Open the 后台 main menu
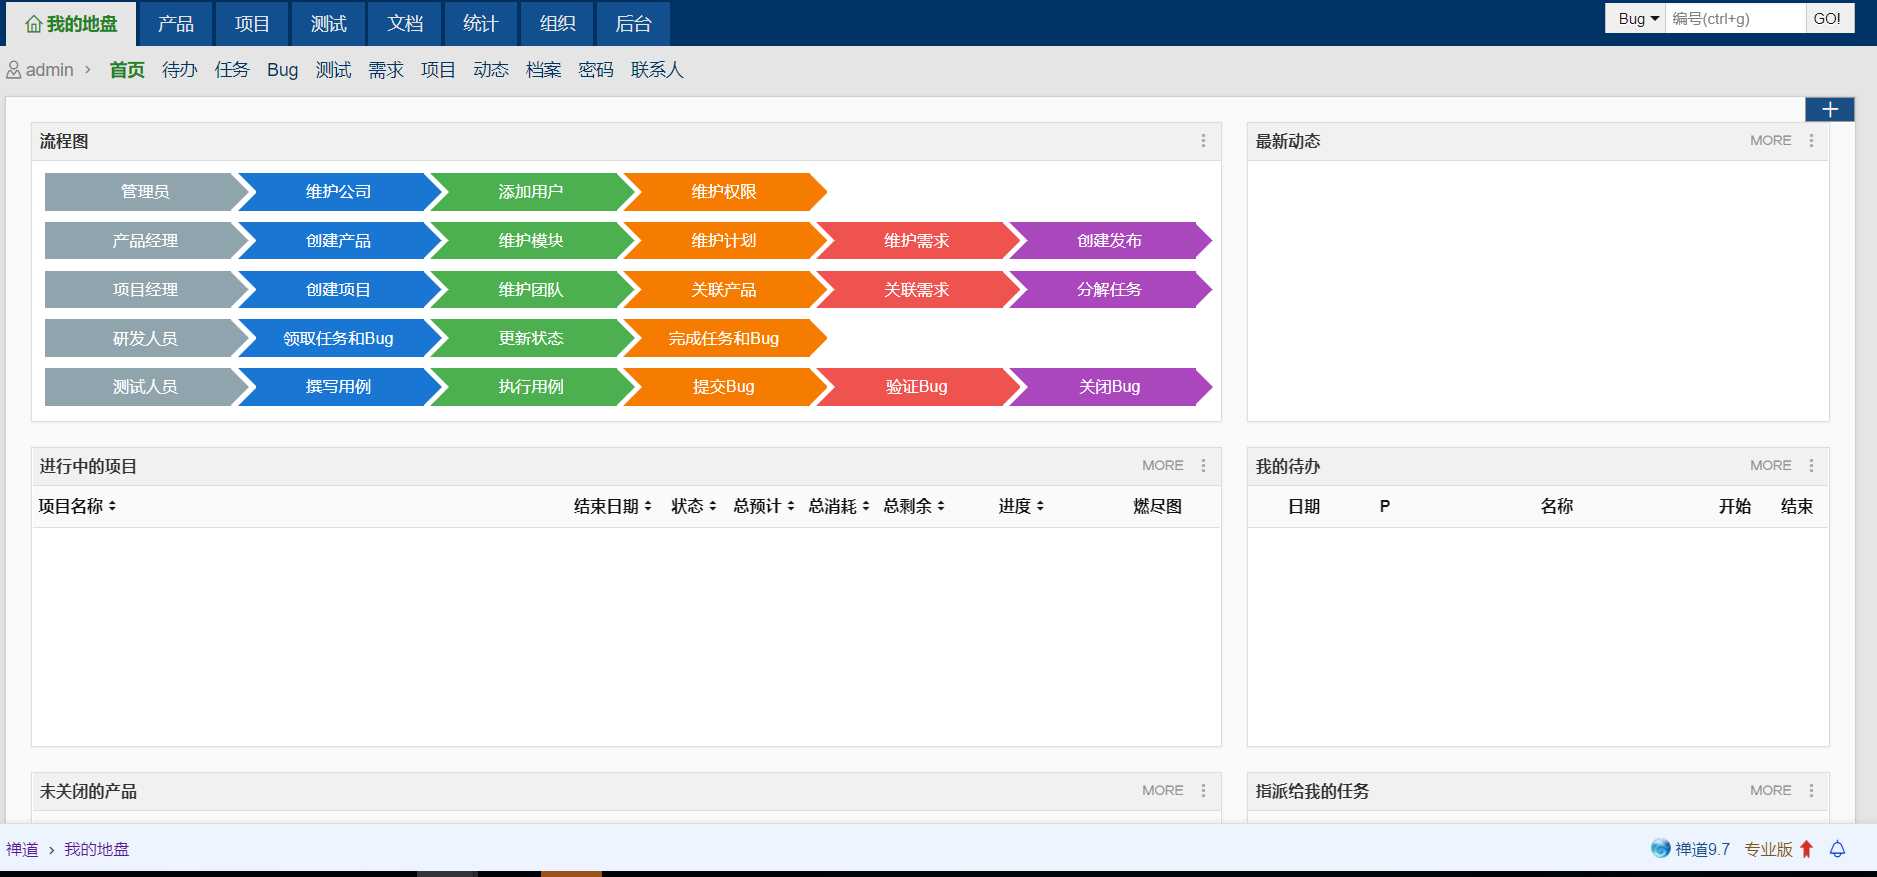 coord(633,23)
